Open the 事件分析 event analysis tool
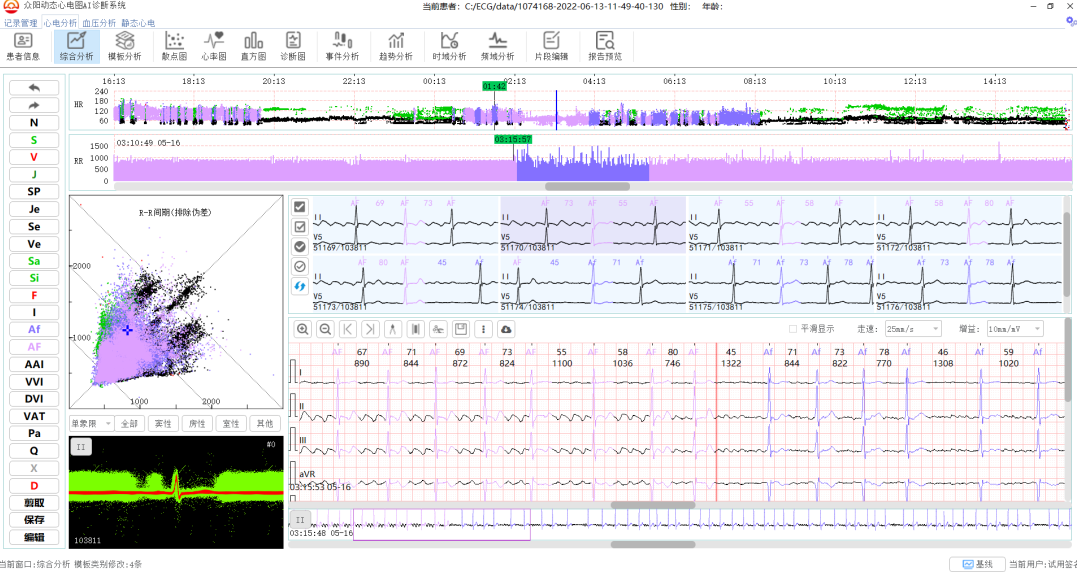Viewport: 1077px width, 572px height. [342, 46]
